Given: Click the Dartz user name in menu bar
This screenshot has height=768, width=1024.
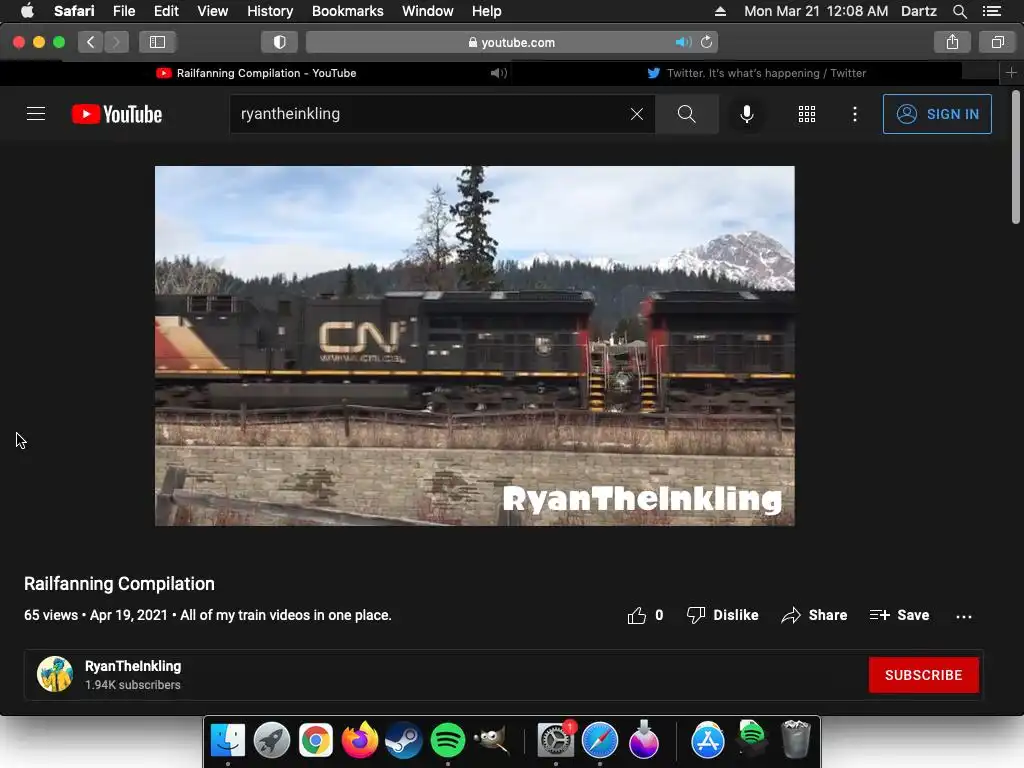Looking at the screenshot, I should tap(918, 11).
